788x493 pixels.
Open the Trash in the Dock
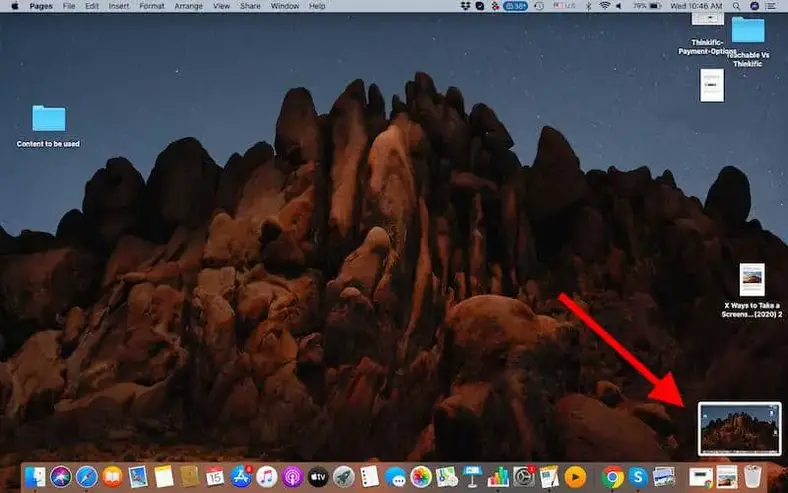coord(753,476)
